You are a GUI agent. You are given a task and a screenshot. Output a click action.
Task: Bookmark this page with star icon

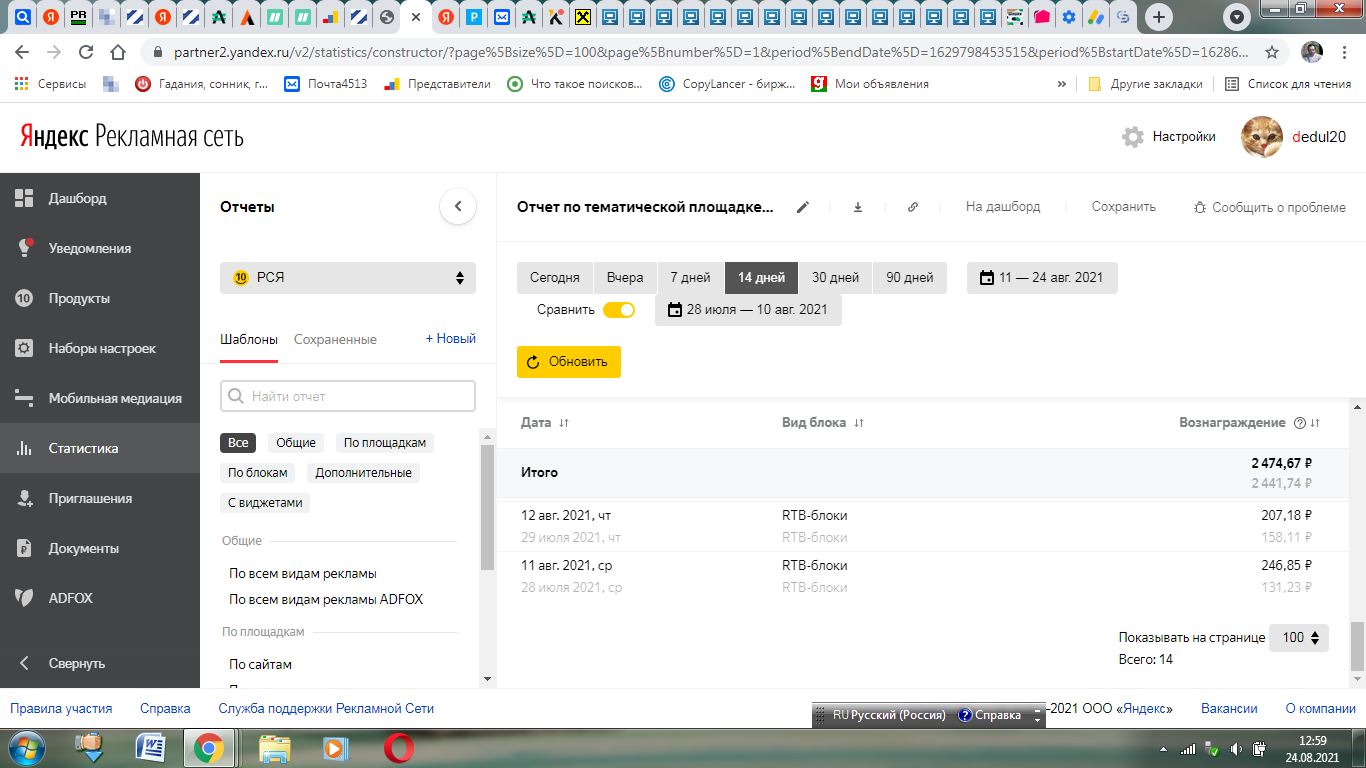pyautogui.click(x=1272, y=52)
